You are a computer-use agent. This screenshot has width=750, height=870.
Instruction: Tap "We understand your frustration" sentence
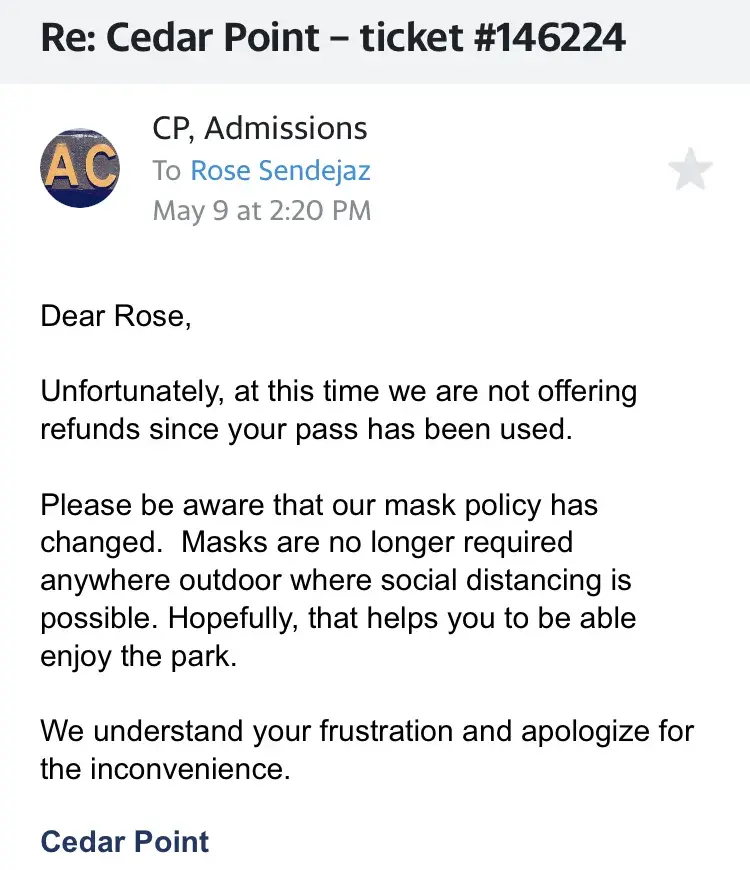(x=366, y=731)
